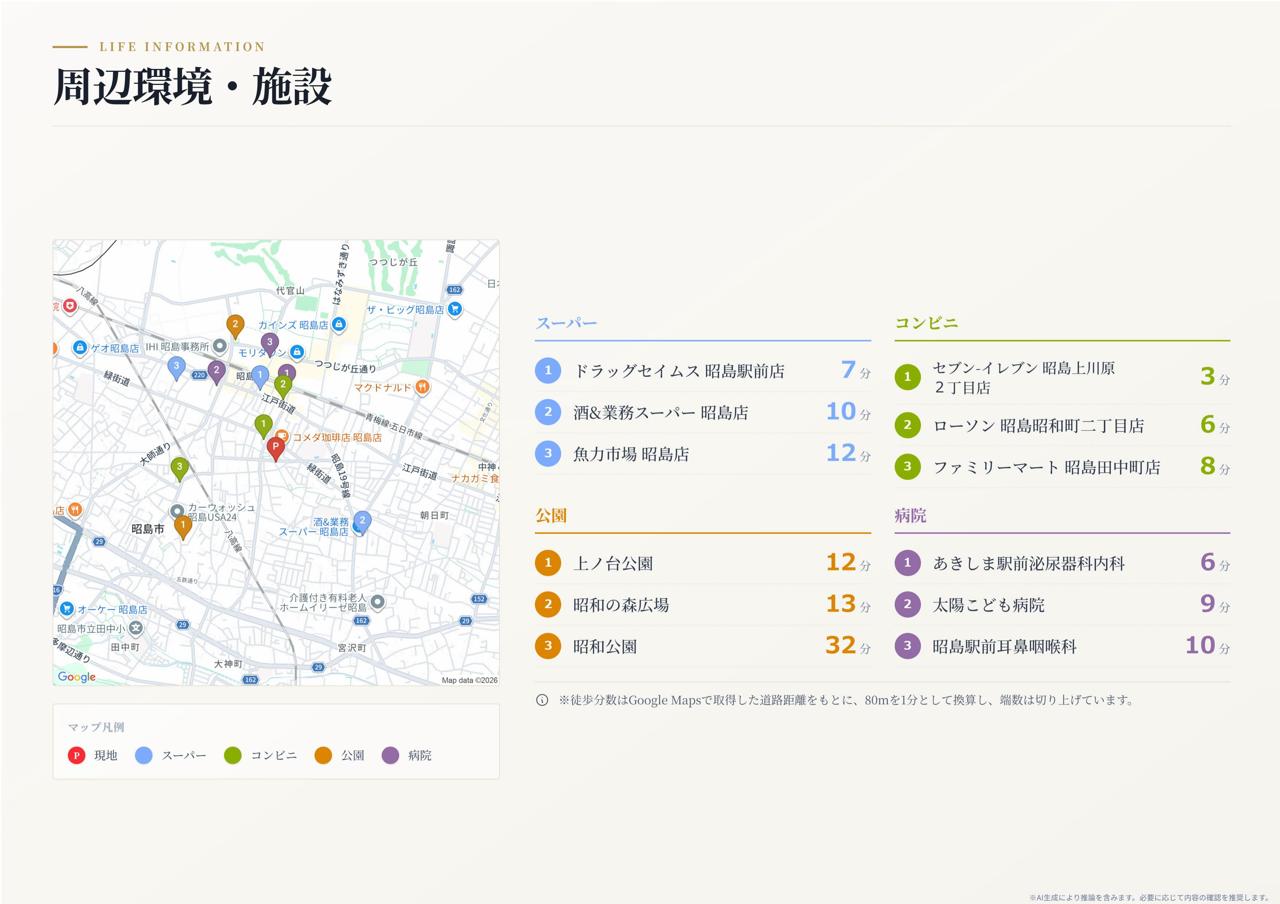Click number 2 badge for ローソン 昭島昭和町二丁目店
Viewport: 1280px width, 904px height.
coord(907,425)
